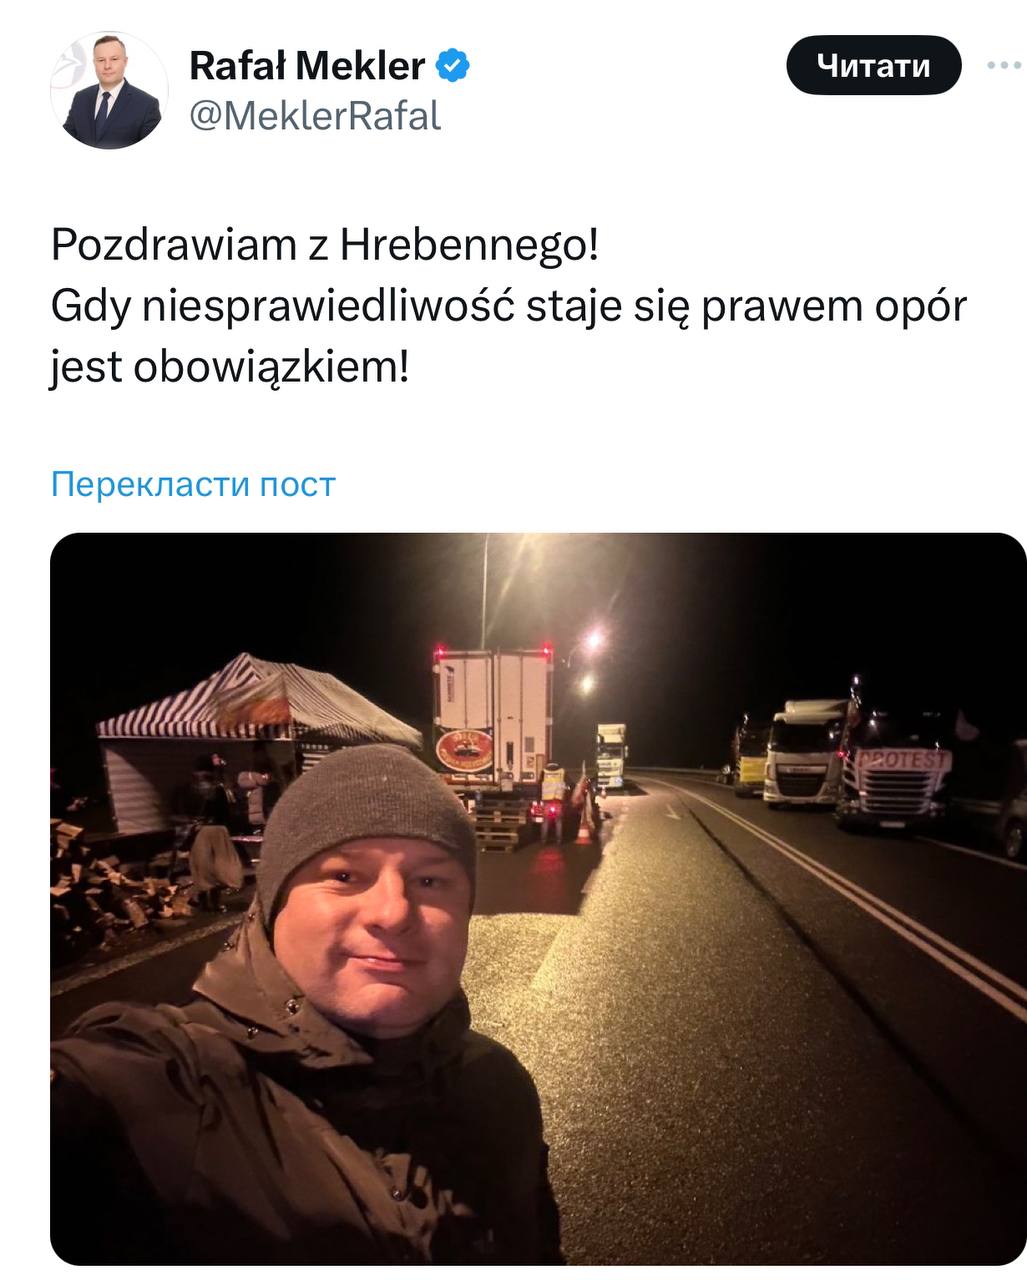The image size is (1027, 1280).
Task: Click the 'jest obowiązkiem!' text line
Action: click(230, 369)
